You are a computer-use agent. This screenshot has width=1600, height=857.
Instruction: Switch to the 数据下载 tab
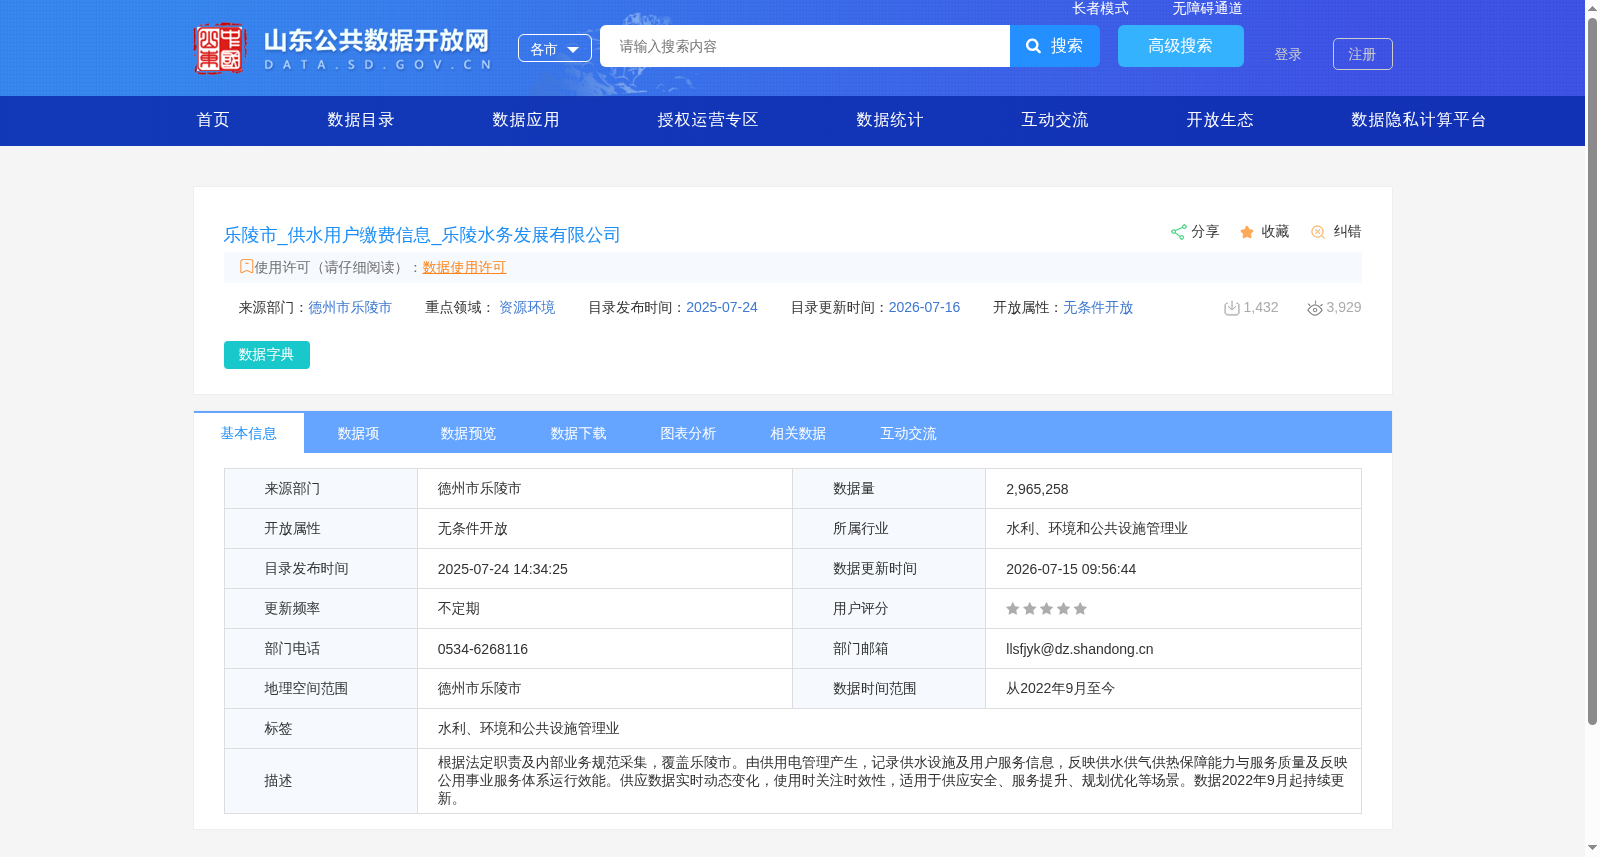[x=579, y=433]
